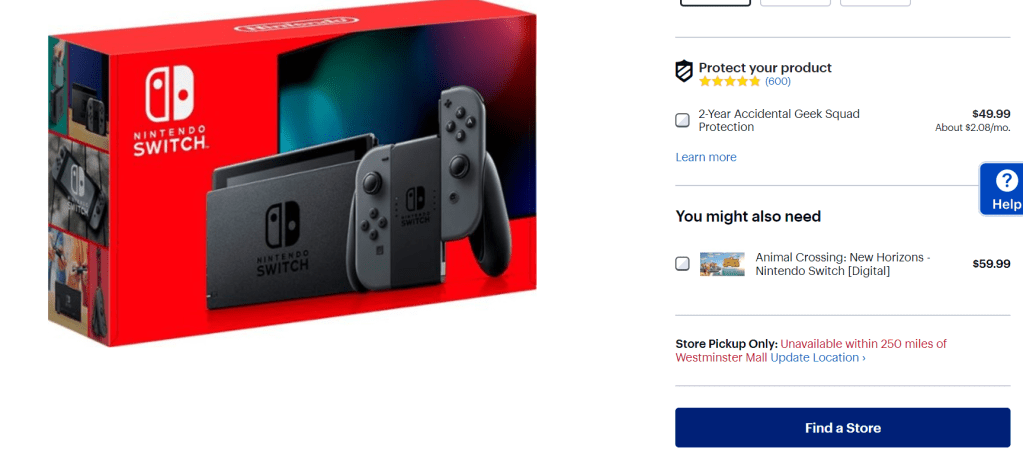The height and width of the screenshot is (451, 1023).
Task: Open Animal Crossing: New Horizons title link
Action: coord(843,264)
